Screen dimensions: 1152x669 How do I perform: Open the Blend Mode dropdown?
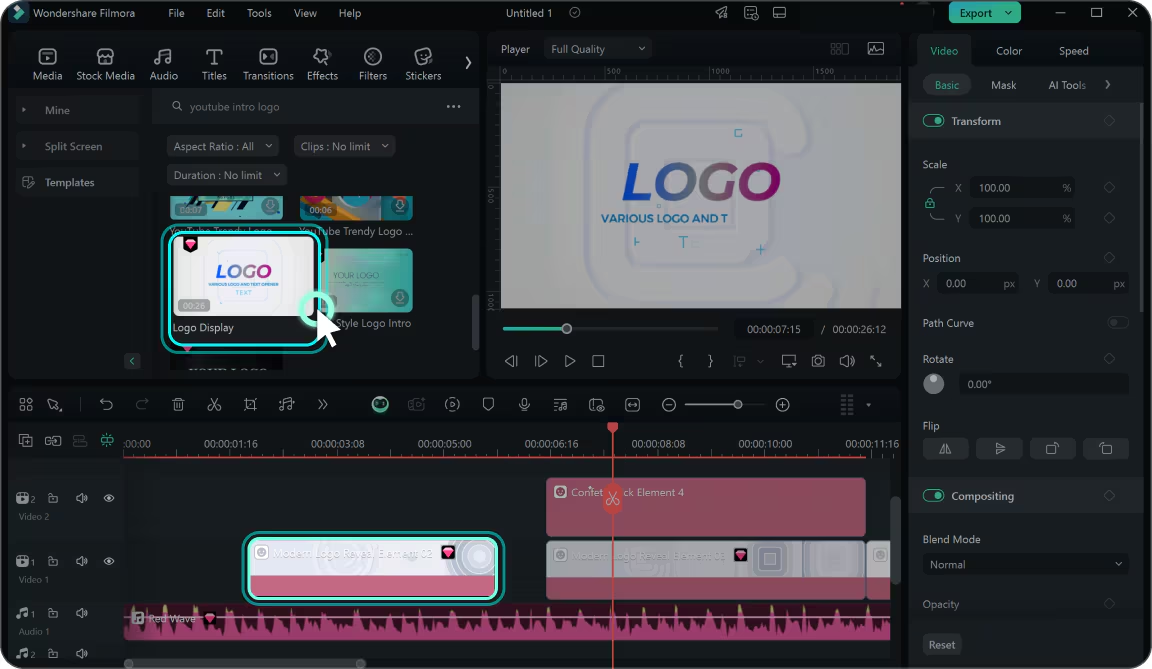(x=1025, y=565)
